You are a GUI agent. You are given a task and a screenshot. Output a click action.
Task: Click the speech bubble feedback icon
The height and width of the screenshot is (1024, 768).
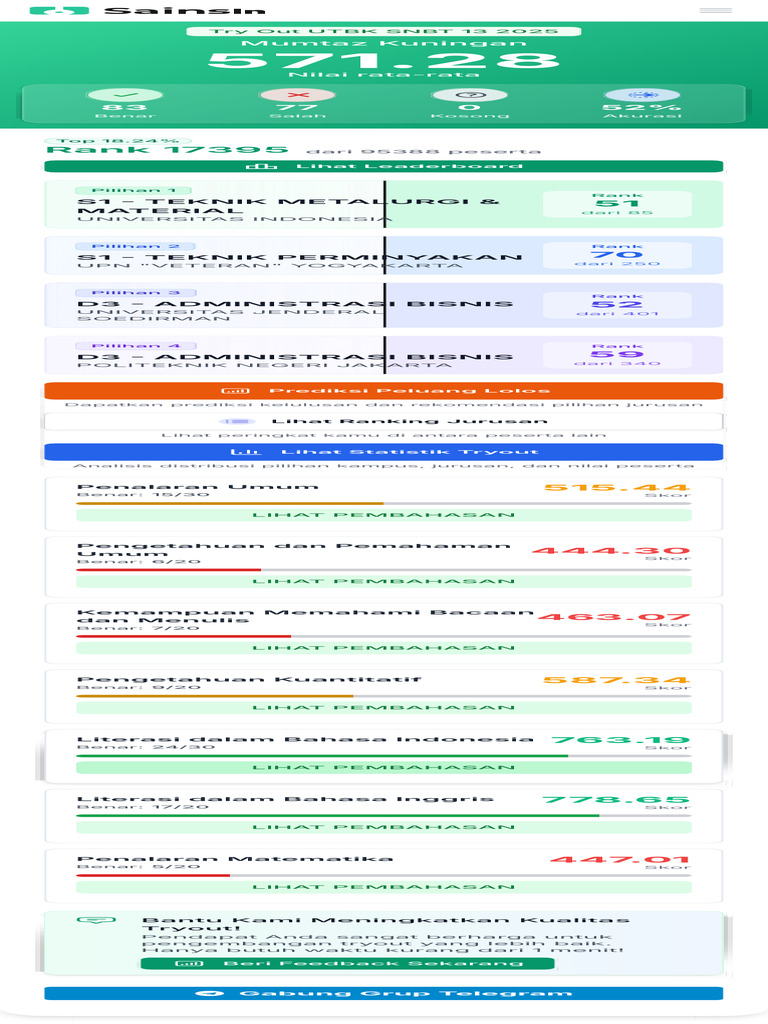click(97, 920)
